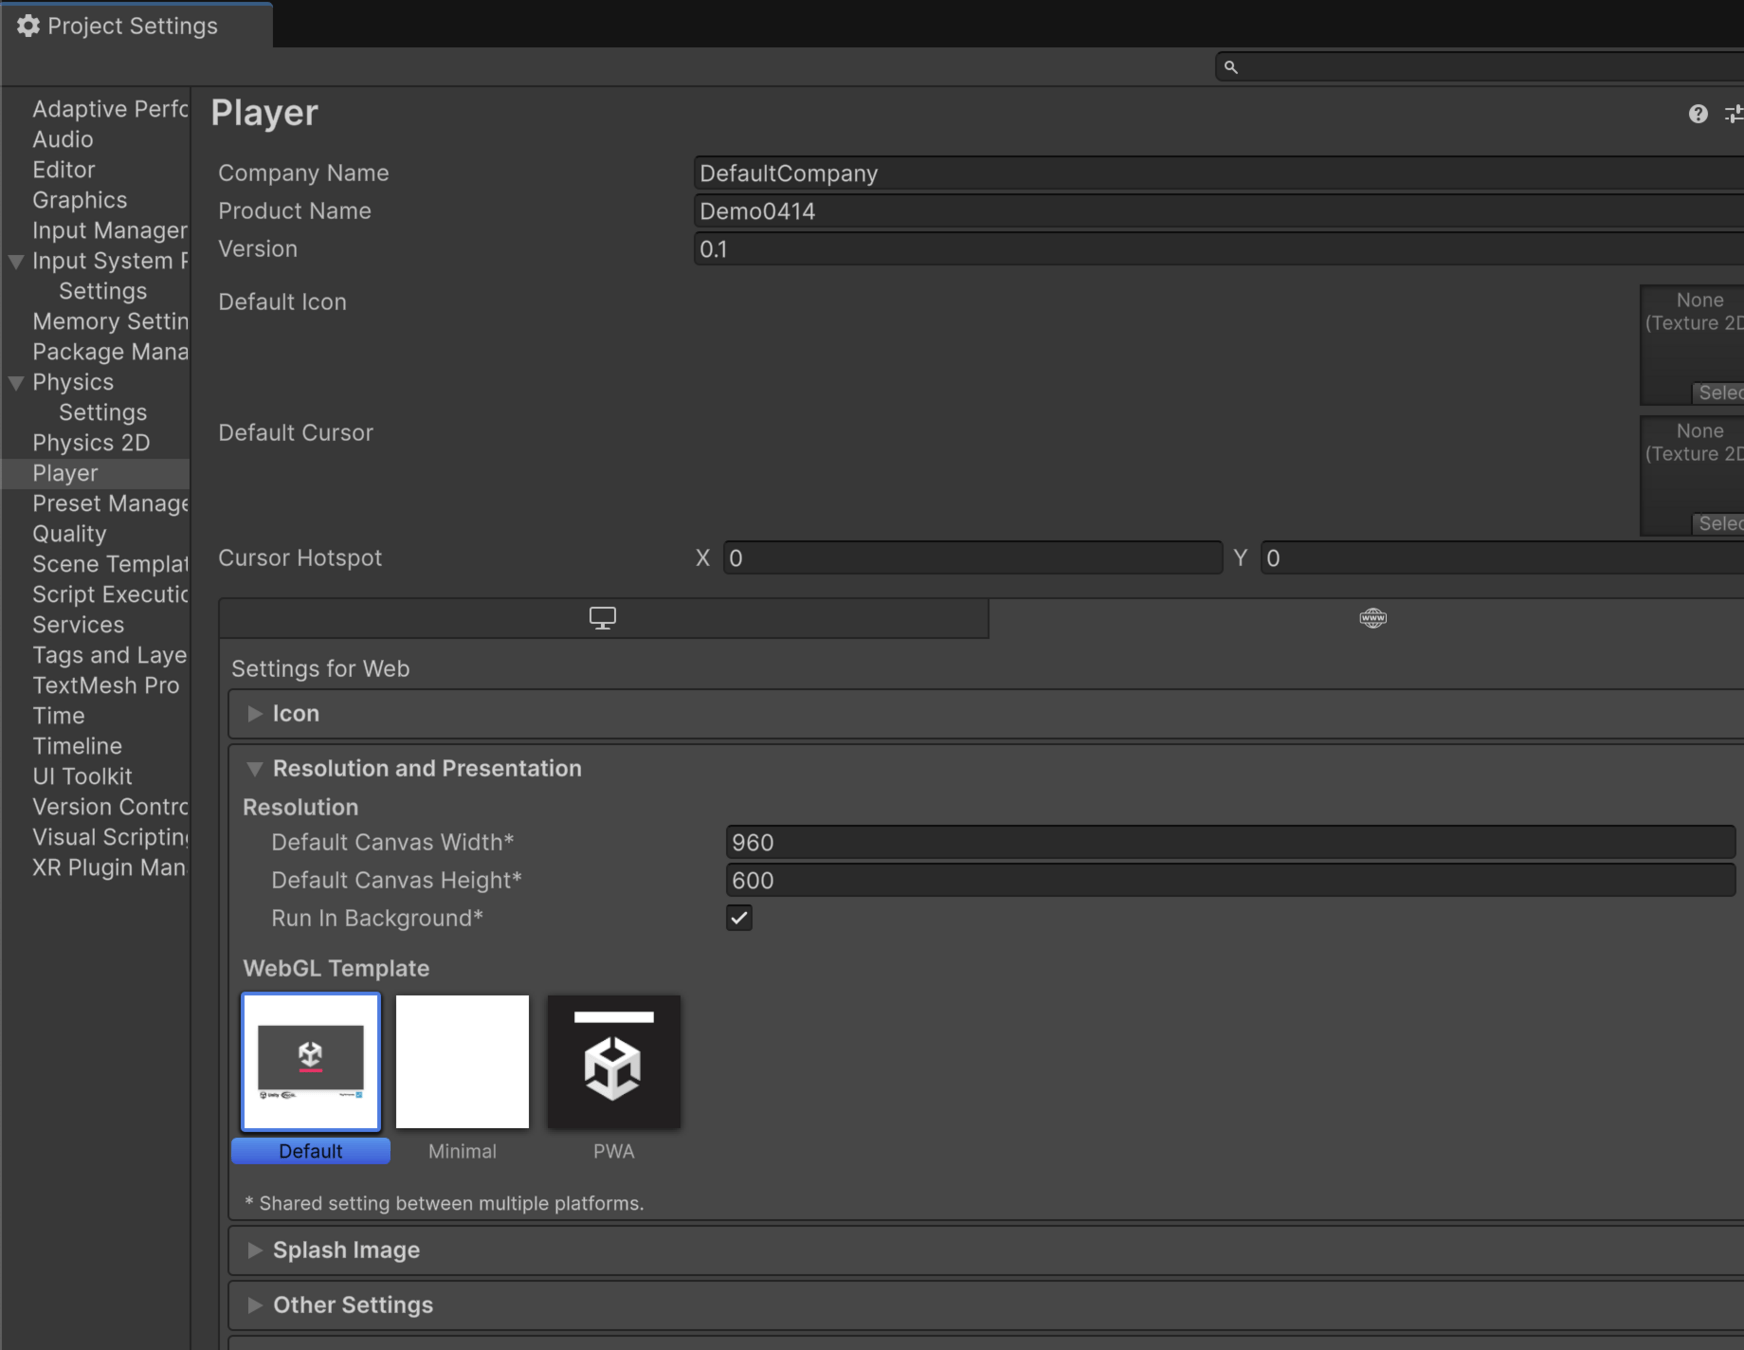
Task: Click the Default Canvas Width field
Action: 1230,843
